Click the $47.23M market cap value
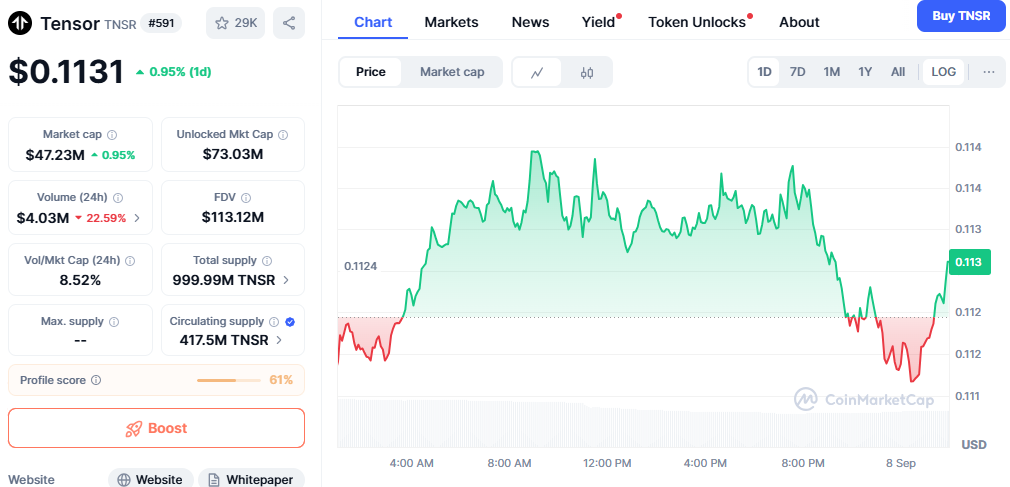The height and width of the screenshot is (487, 1010). [x=55, y=155]
